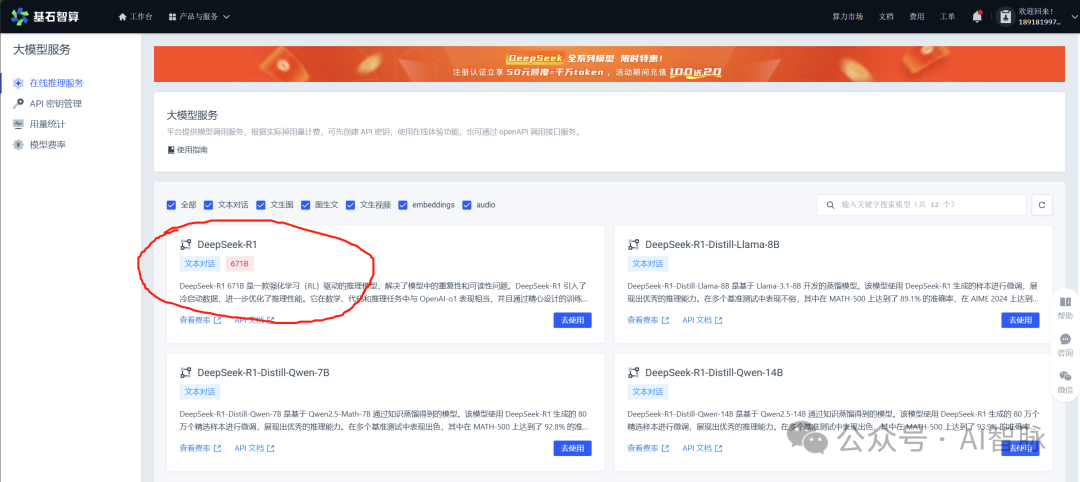Image resolution: width=1080 pixels, height=482 pixels.
Task: Click the DeepSeek-R1-Distill-Qwen-14B model icon
Action: pos(634,373)
